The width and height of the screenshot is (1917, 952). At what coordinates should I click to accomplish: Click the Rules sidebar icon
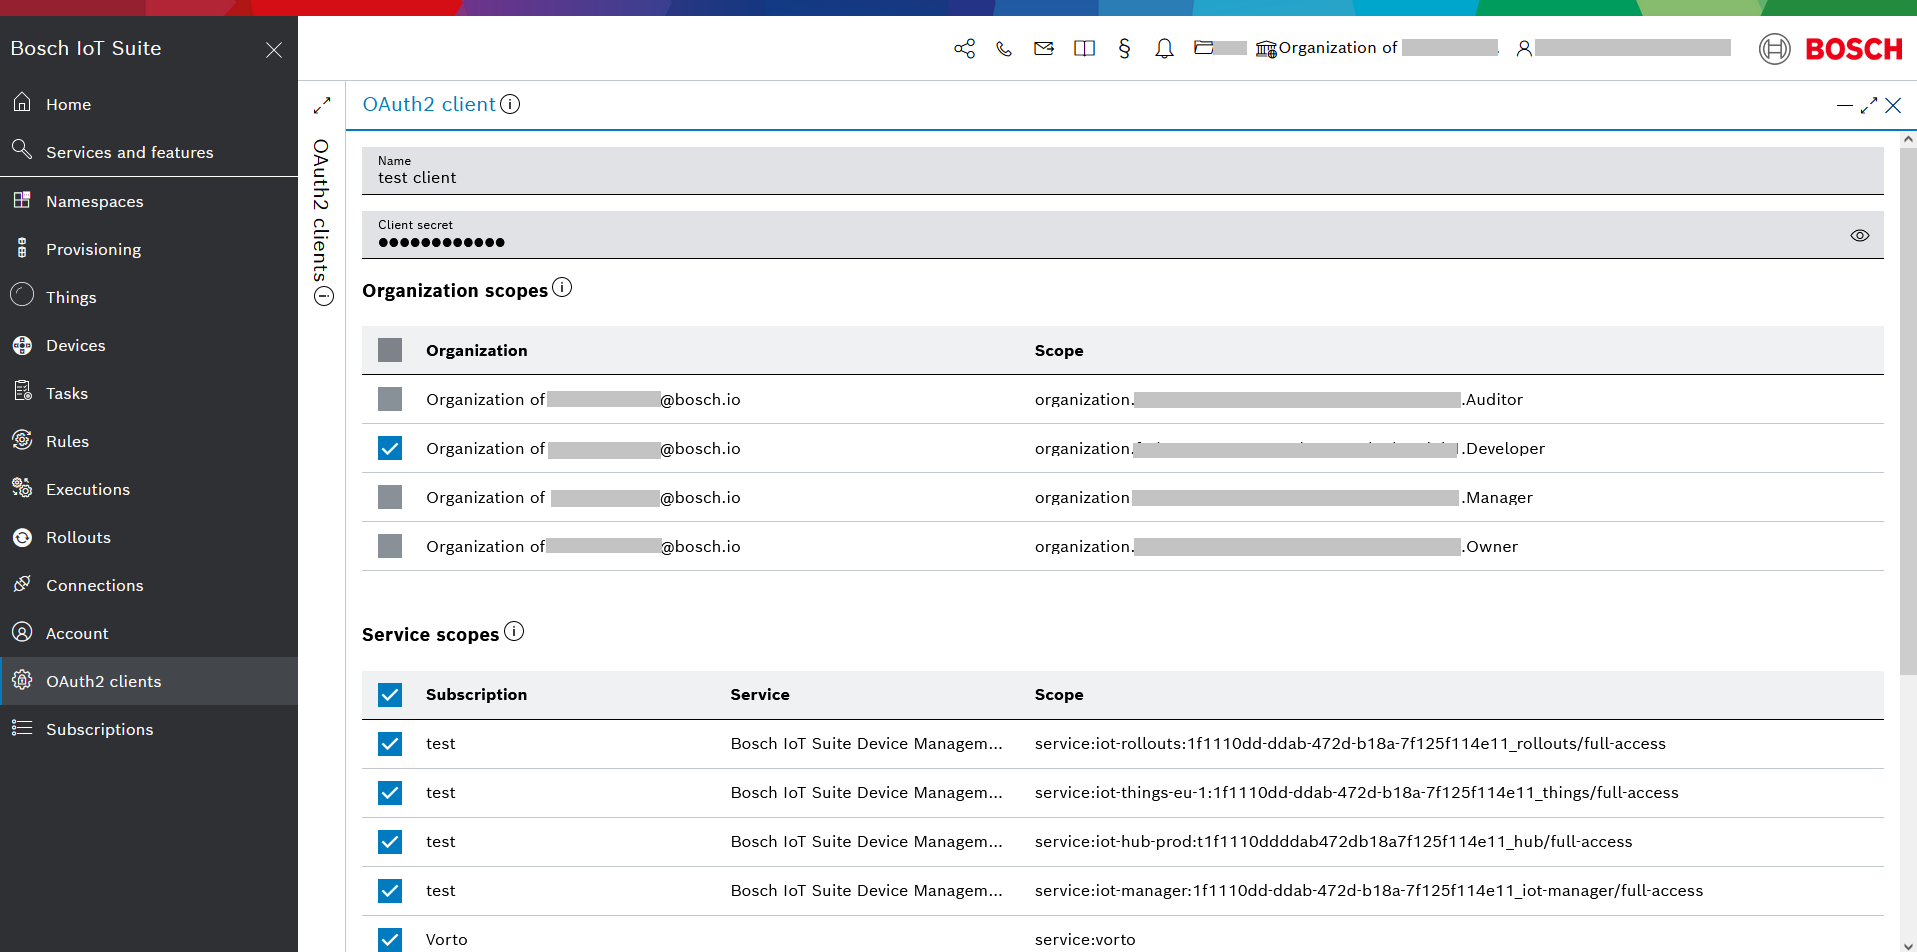tap(22, 440)
